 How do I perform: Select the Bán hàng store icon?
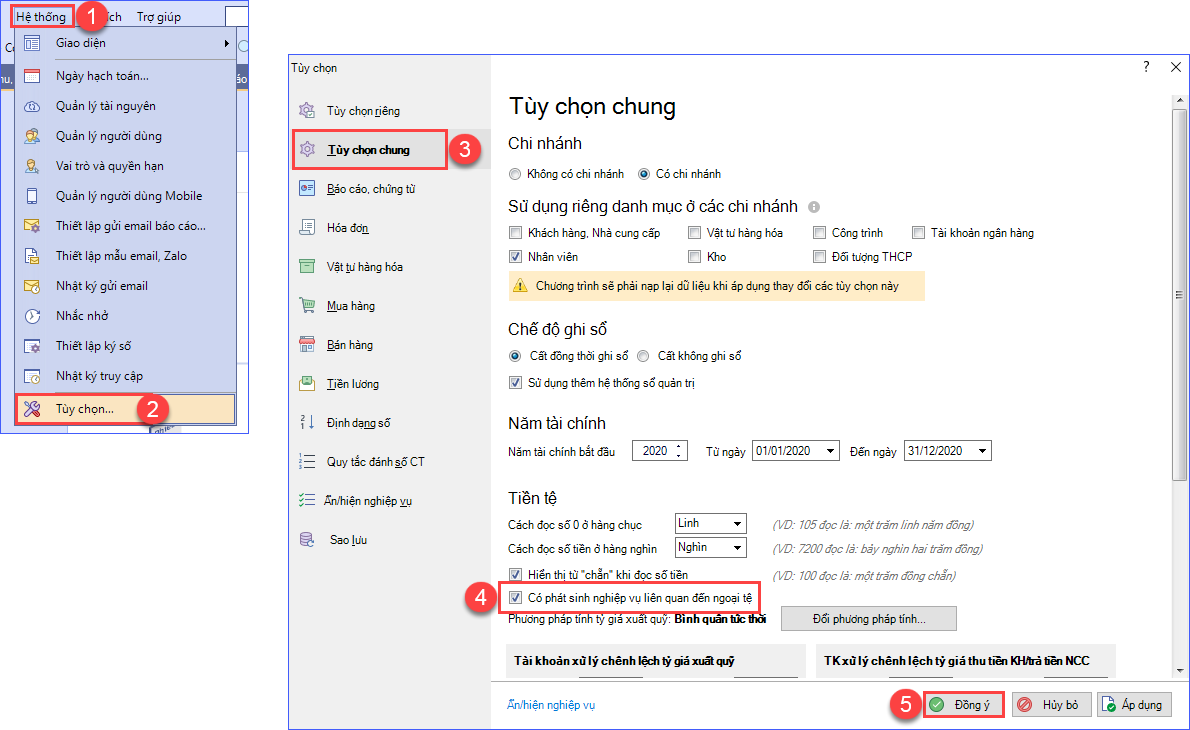[308, 345]
